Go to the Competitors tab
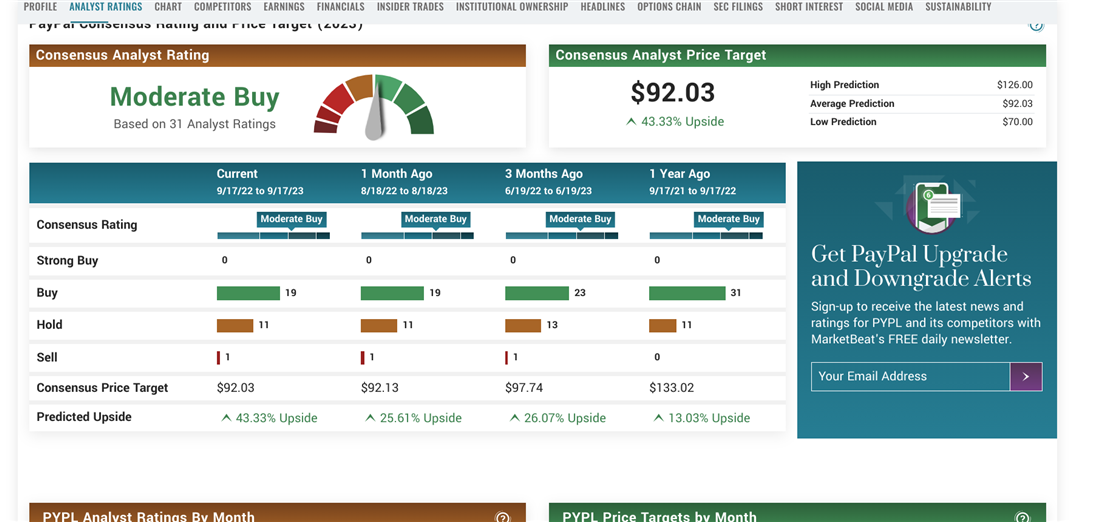 pos(222,7)
